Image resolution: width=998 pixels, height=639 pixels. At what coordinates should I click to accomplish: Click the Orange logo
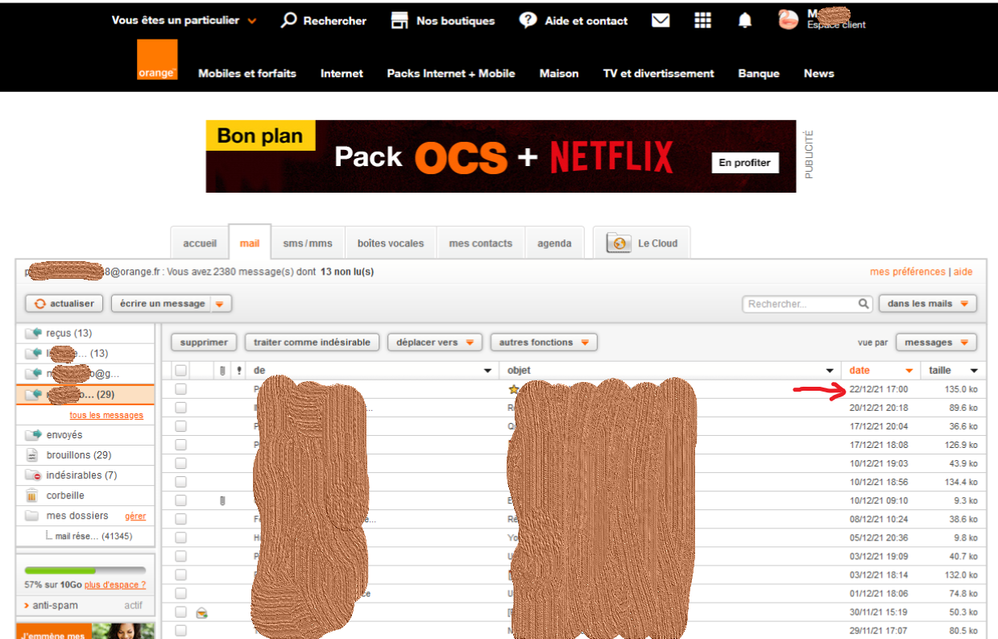point(157,60)
